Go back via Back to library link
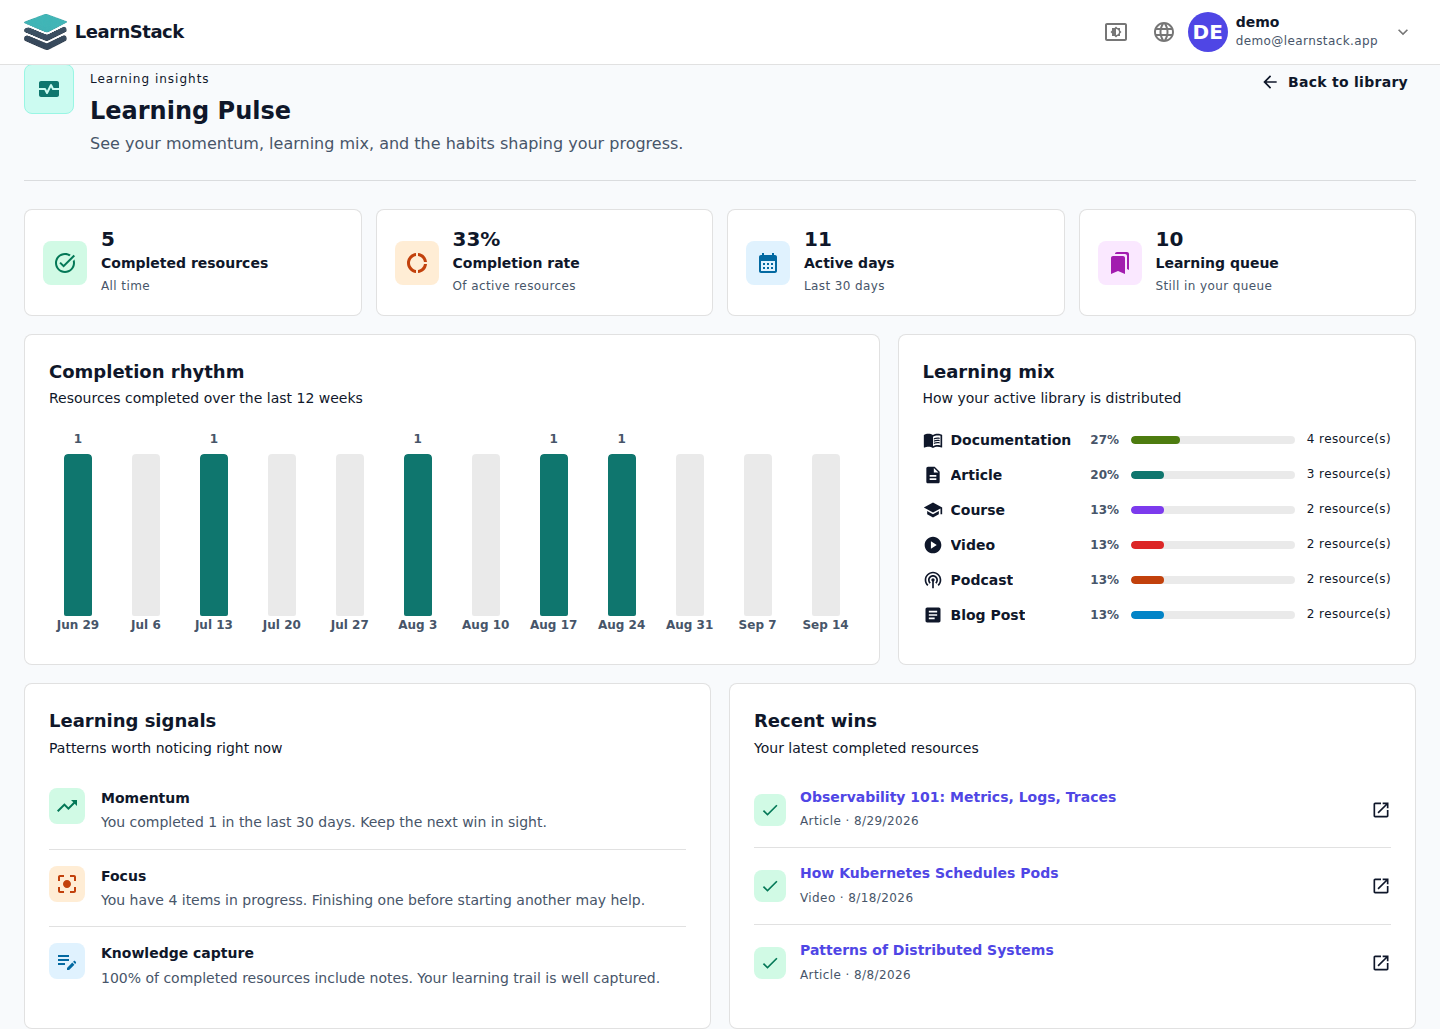Screen dimensions: 1440x1029 pyautogui.click(x=1335, y=82)
